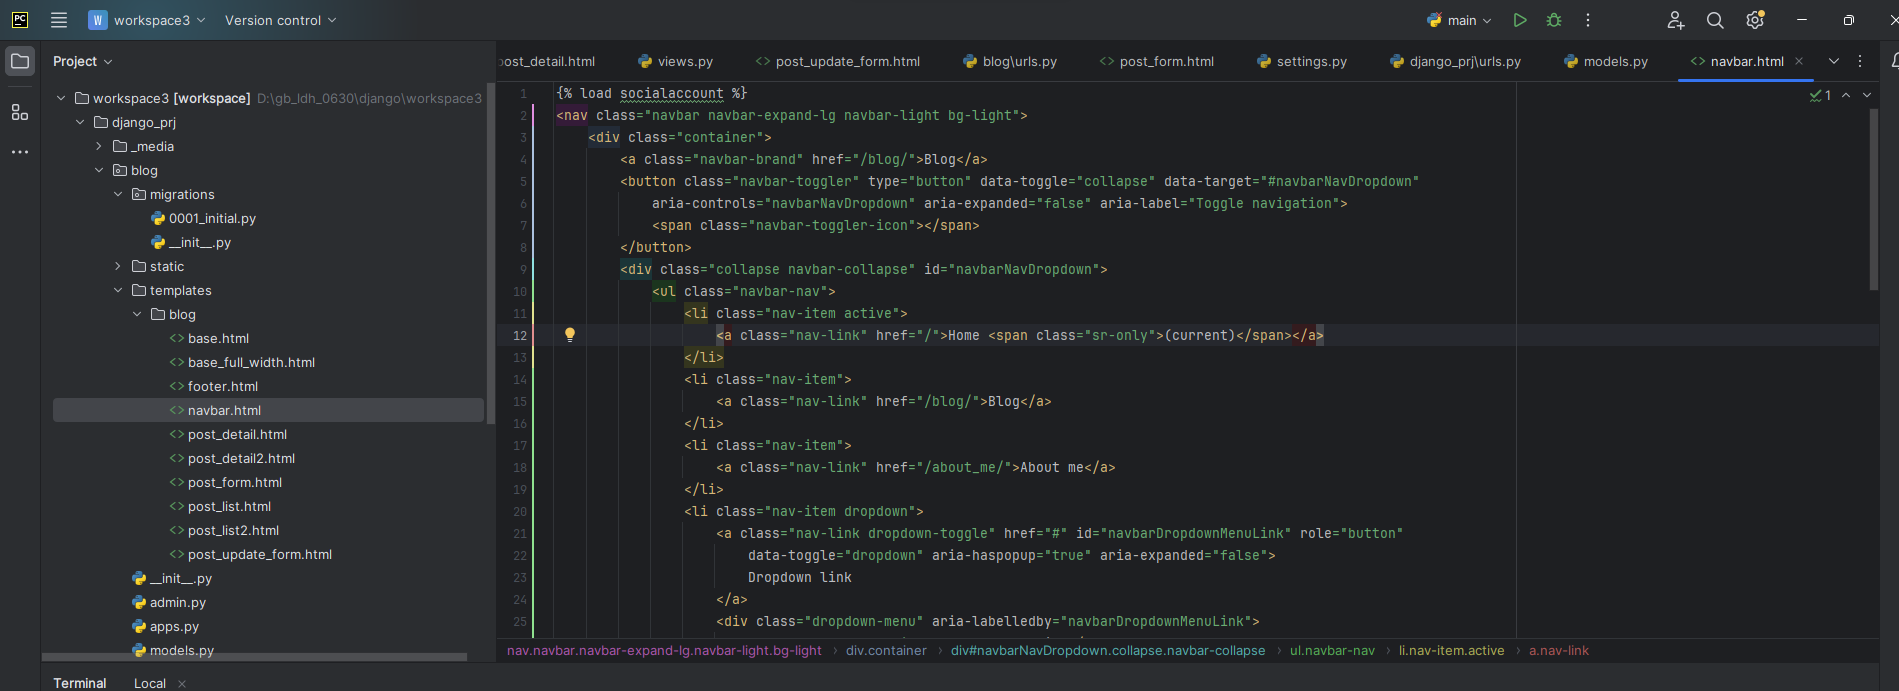Expand the _media folder

click(99, 146)
